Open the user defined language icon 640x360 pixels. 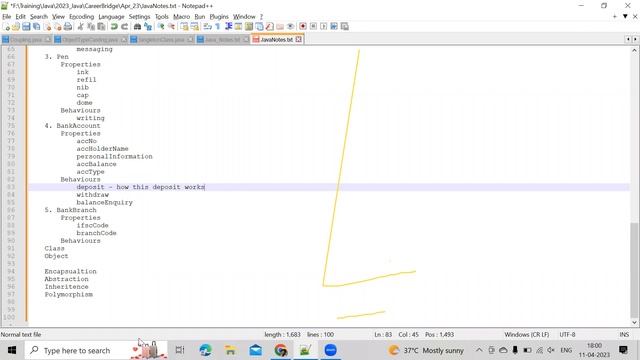[238, 27]
